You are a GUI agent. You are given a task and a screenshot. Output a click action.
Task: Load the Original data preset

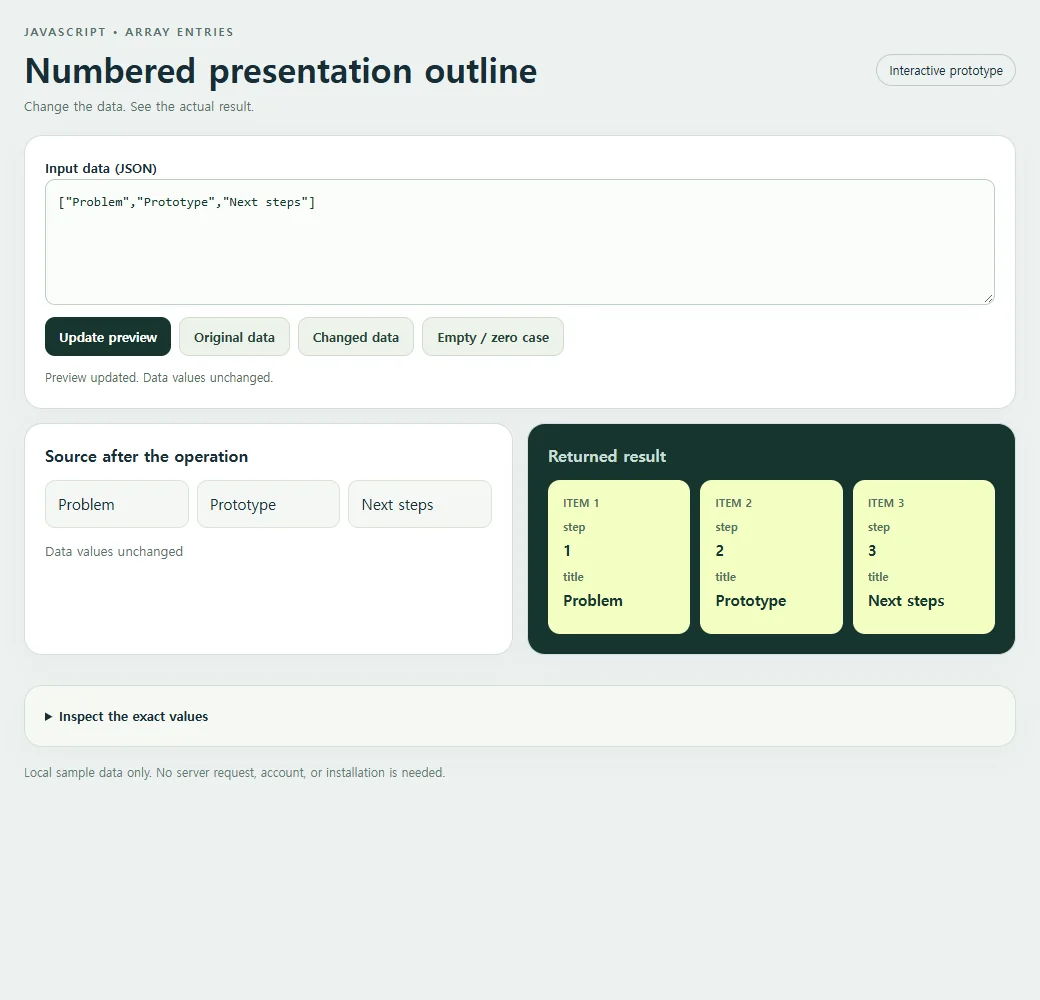[x=234, y=337]
